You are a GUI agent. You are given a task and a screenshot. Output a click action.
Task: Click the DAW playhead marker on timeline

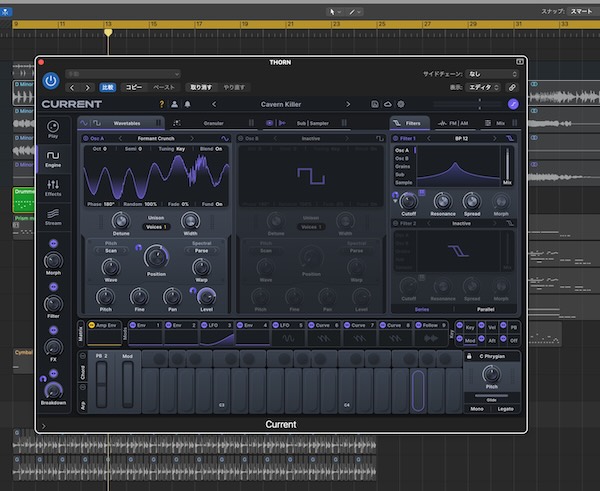pos(108,33)
